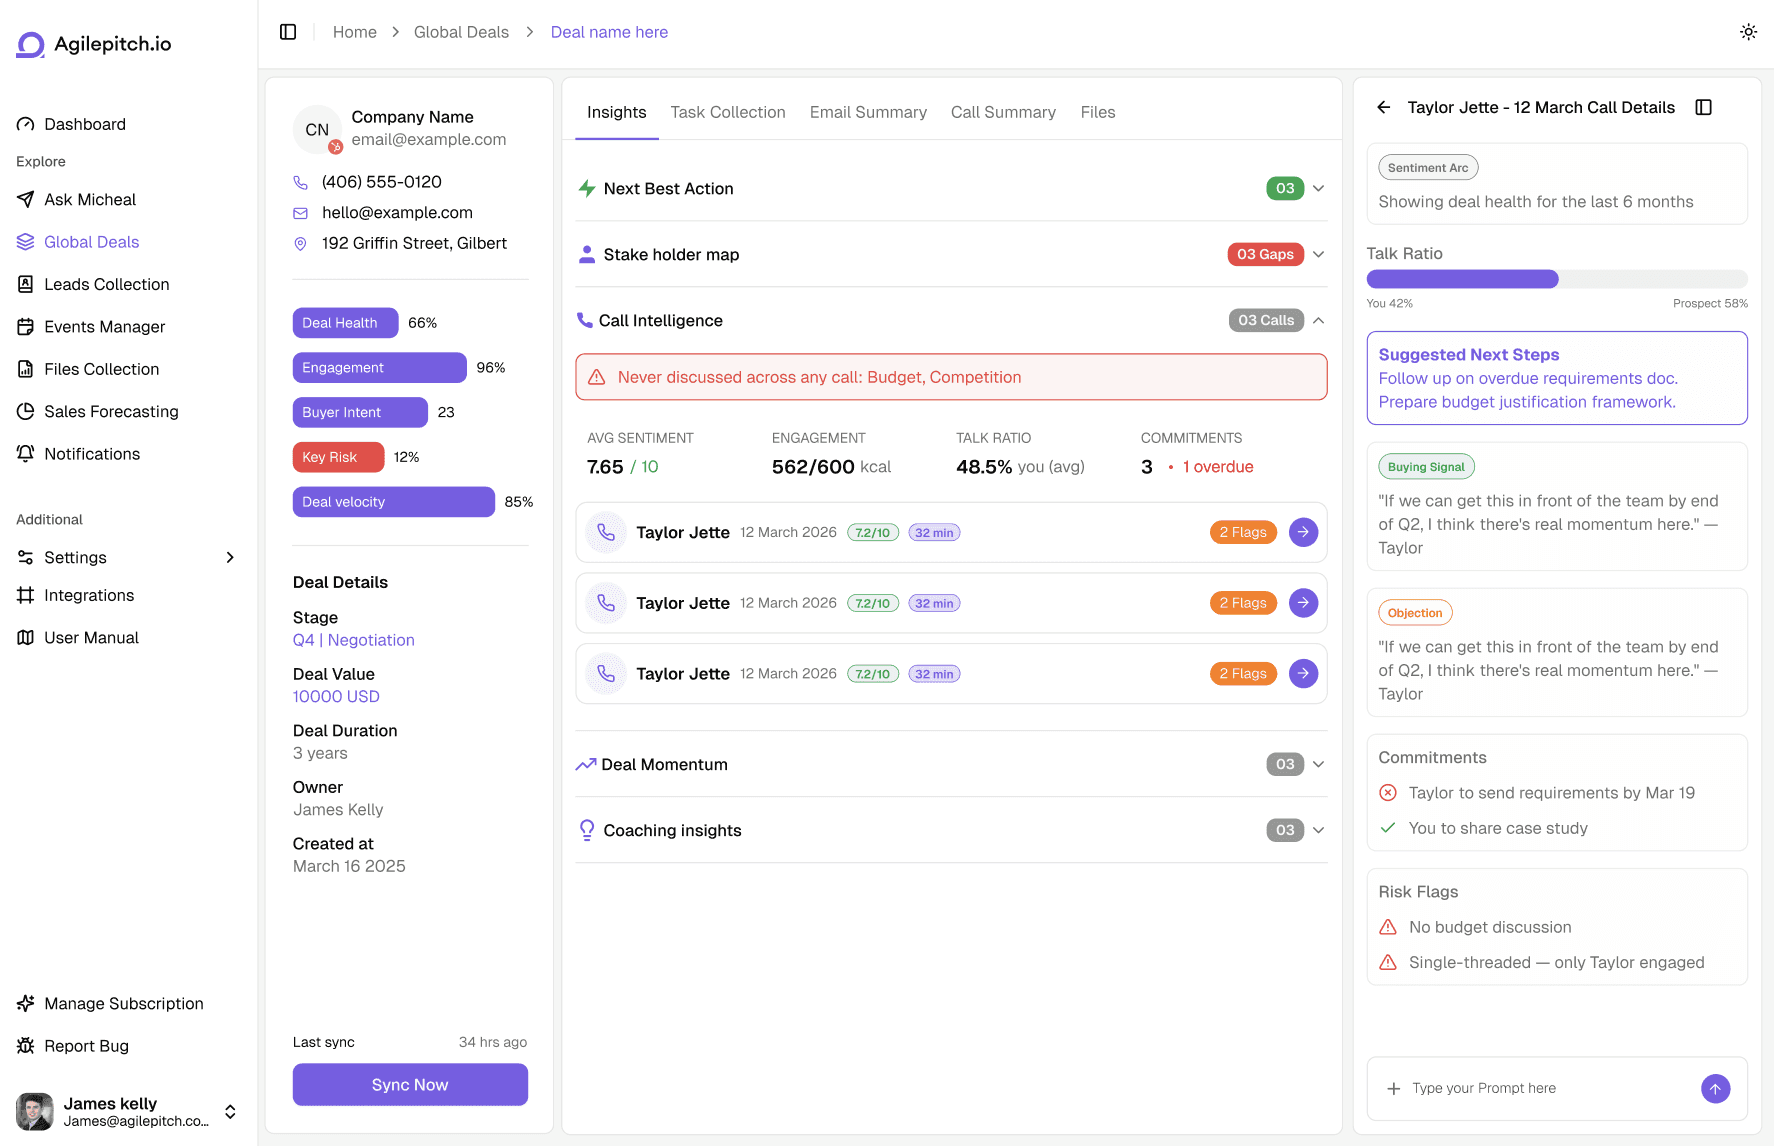The image size is (1774, 1146).
Task: Expand the Settings submenu chevron
Action: [231, 557]
